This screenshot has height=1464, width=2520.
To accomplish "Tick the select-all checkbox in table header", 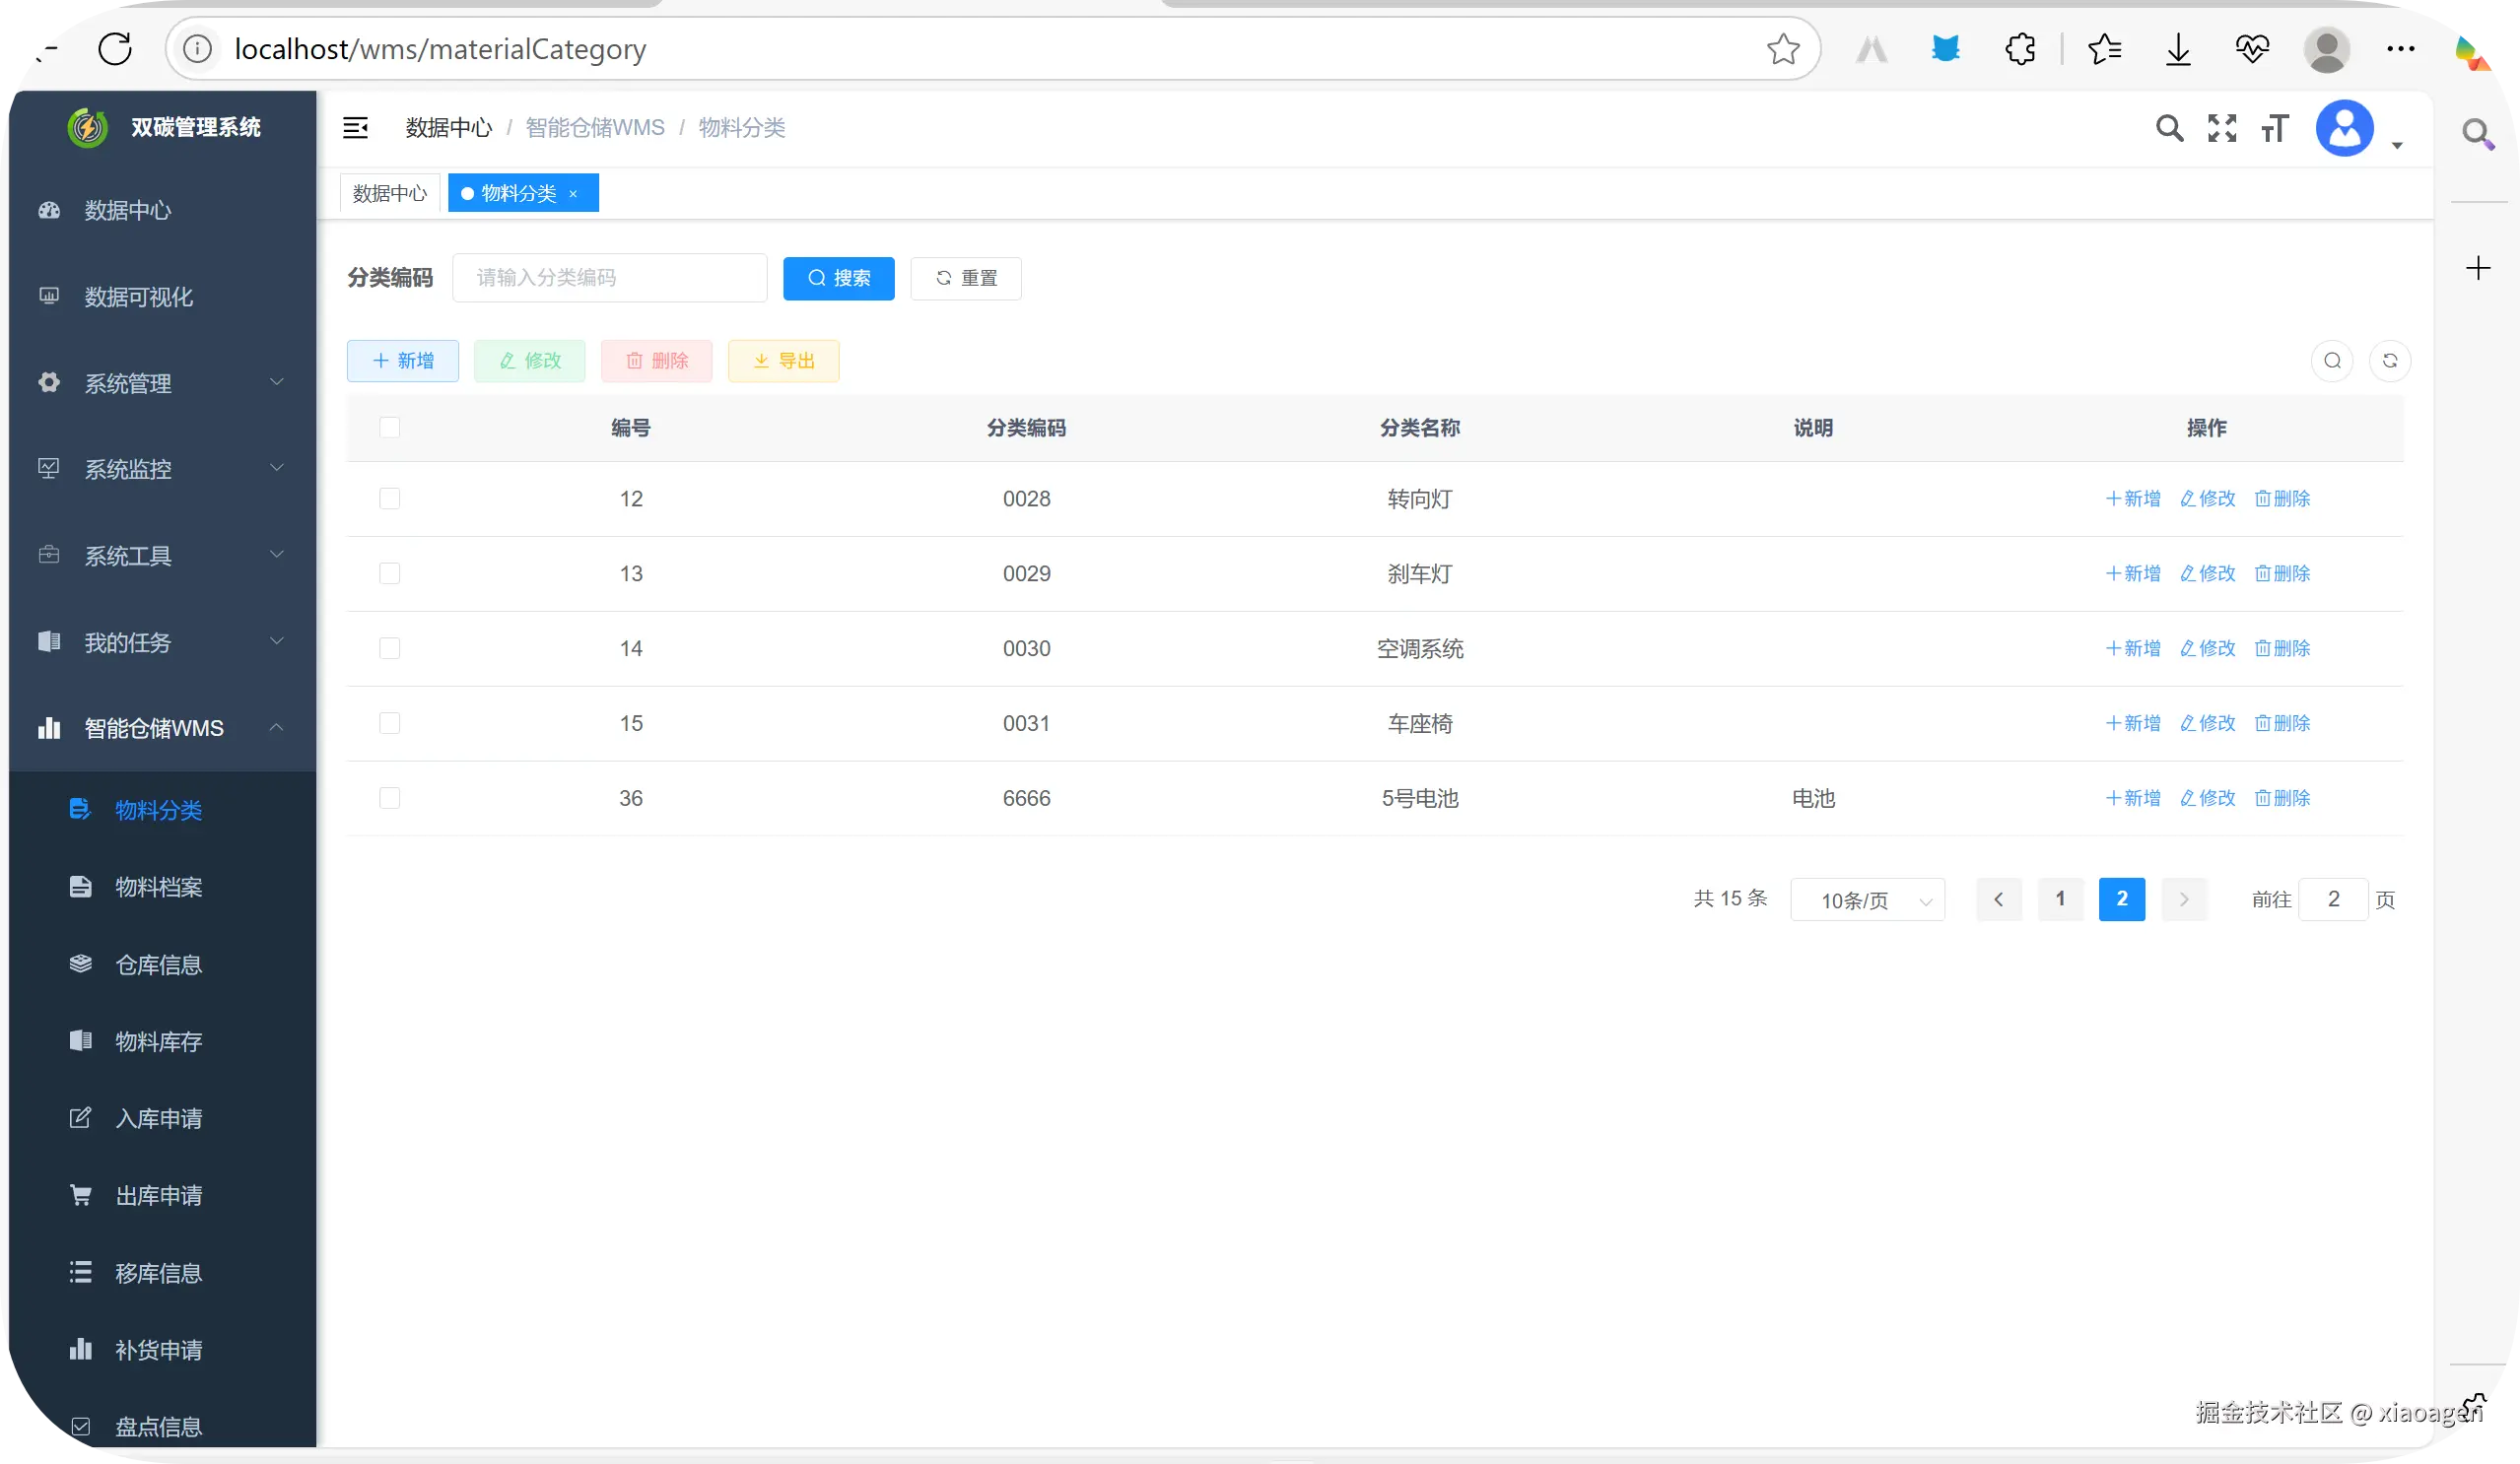I will pos(390,428).
